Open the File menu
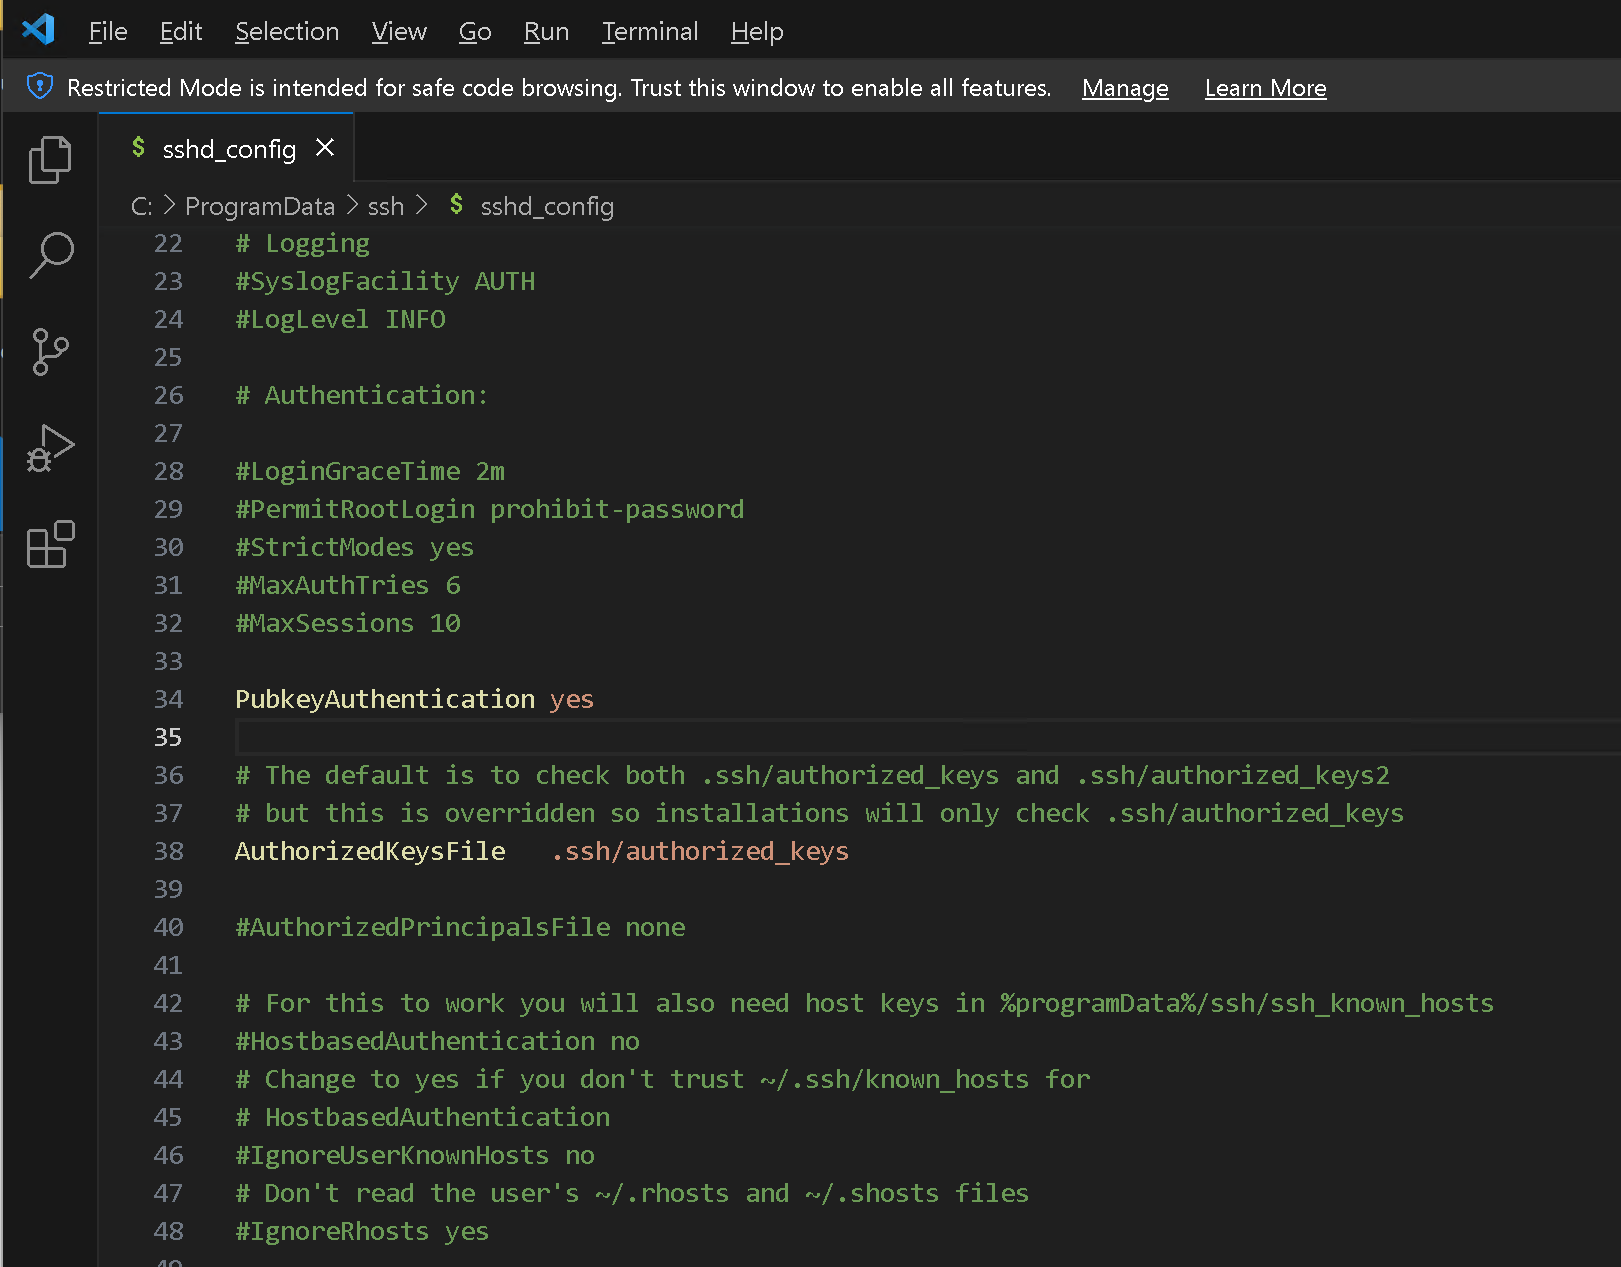The height and width of the screenshot is (1267, 1621). pyautogui.click(x=107, y=32)
